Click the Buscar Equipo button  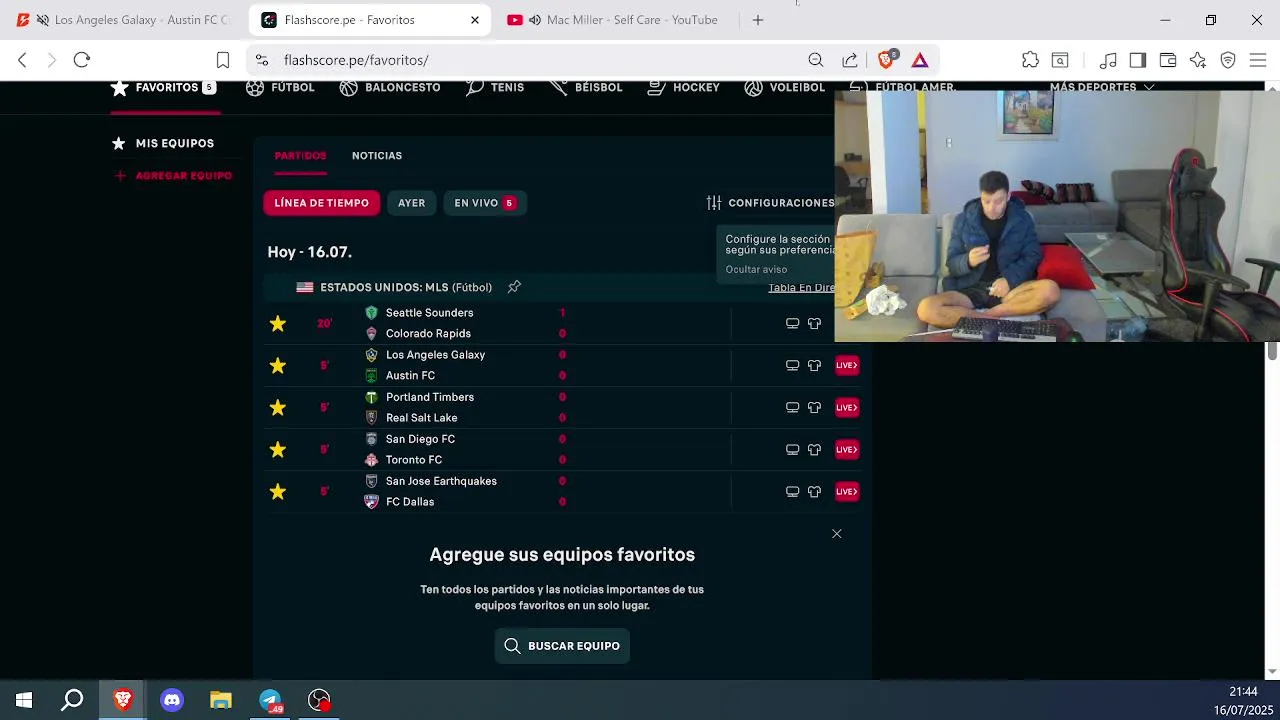pyautogui.click(x=562, y=646)
